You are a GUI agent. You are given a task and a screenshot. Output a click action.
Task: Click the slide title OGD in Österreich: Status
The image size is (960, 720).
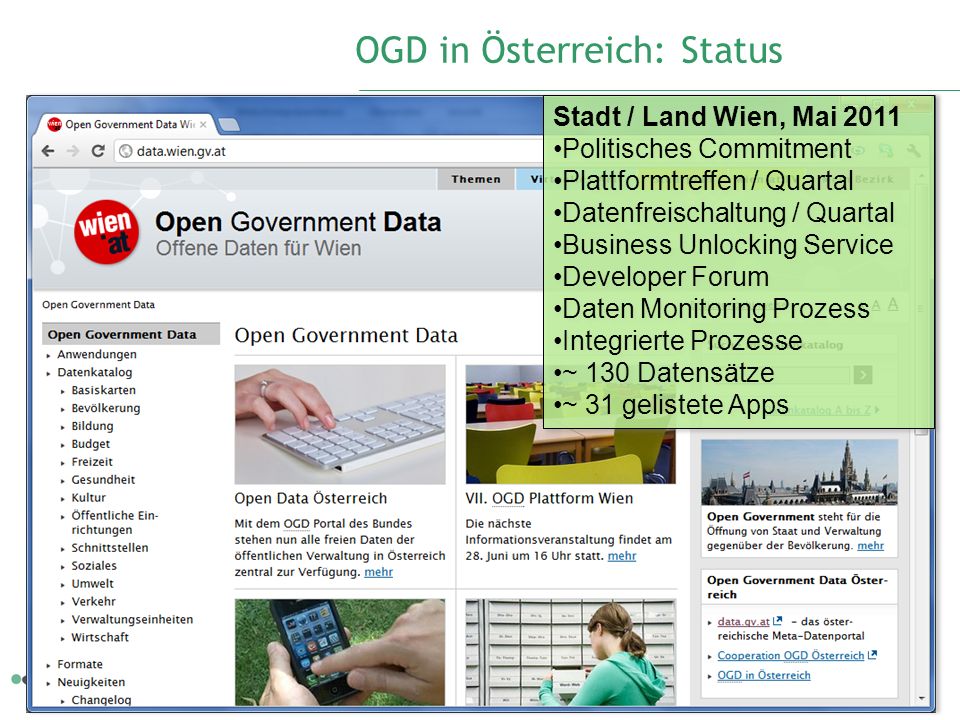point(569,50)
